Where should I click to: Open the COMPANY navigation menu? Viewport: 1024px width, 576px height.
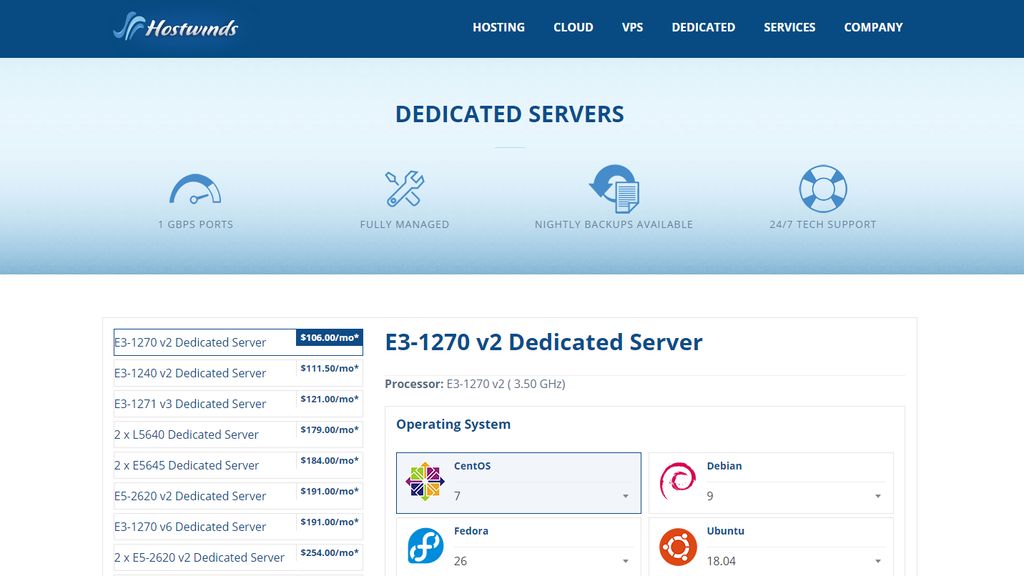pos(873,27)
